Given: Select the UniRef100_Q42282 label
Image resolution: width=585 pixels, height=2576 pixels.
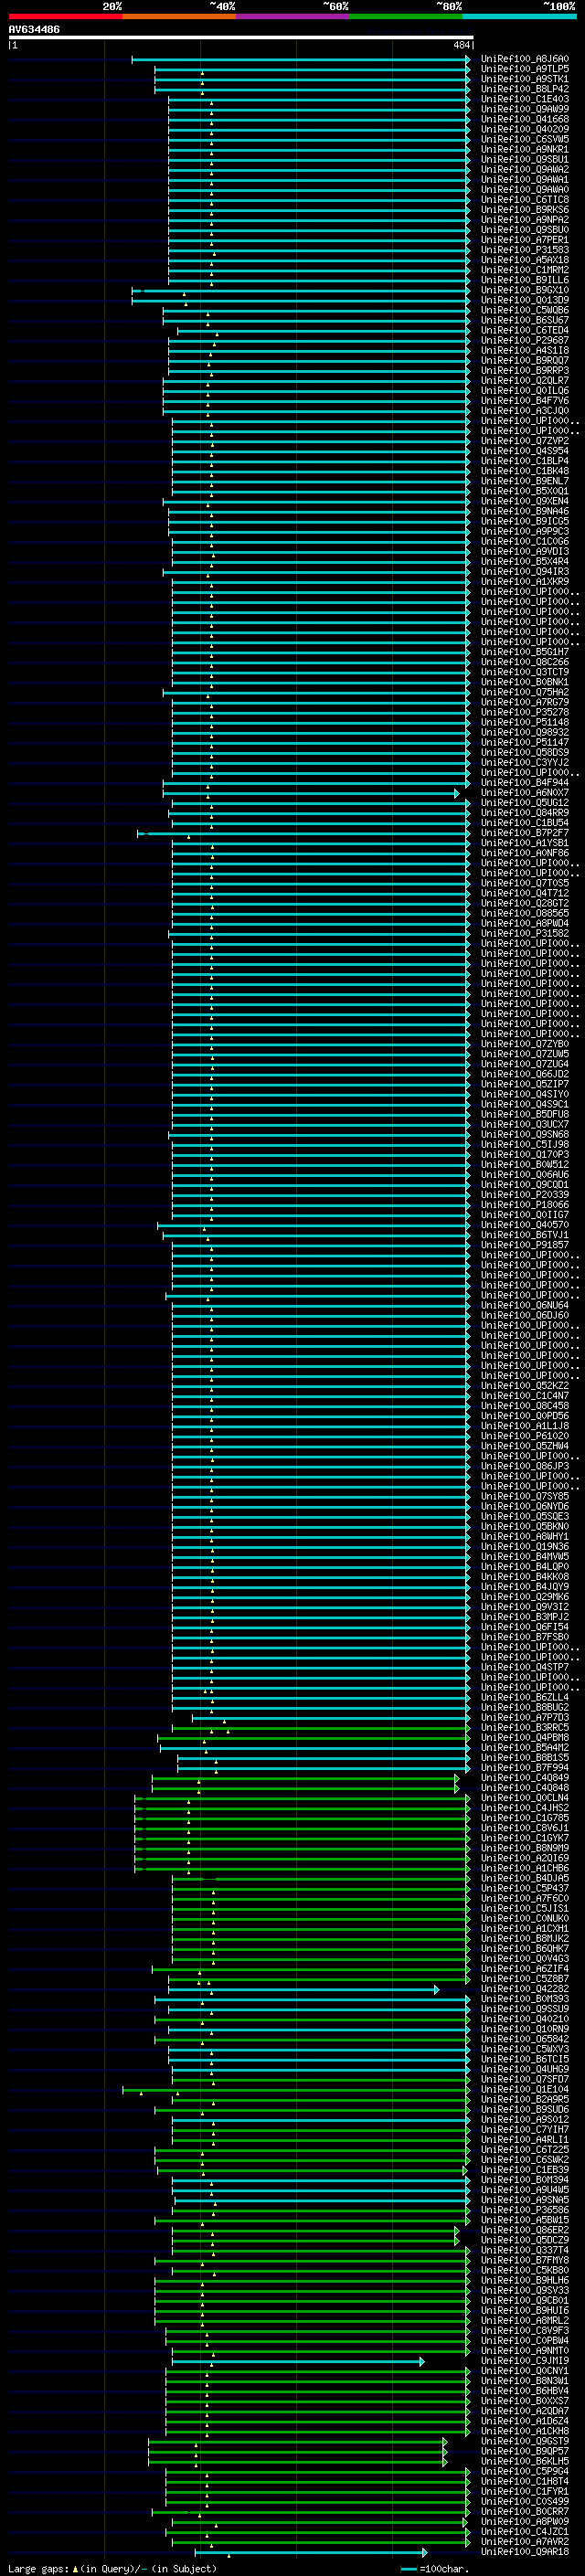Looking at the screenshot, I should (x=525, y=1989).
